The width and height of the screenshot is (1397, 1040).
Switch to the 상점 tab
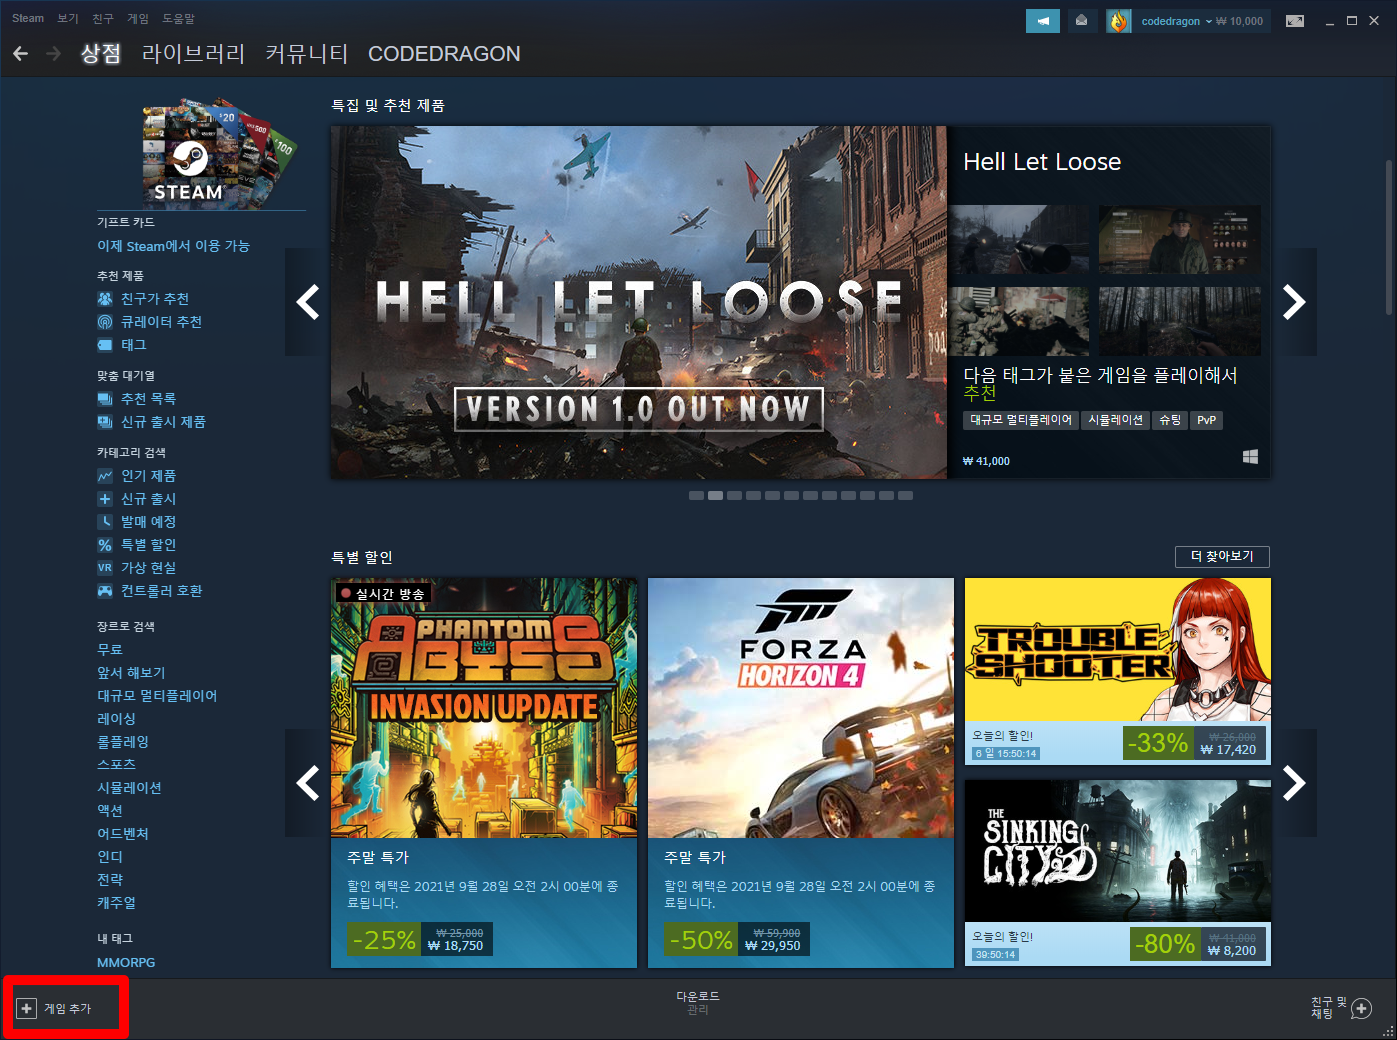tap(101, 53)
